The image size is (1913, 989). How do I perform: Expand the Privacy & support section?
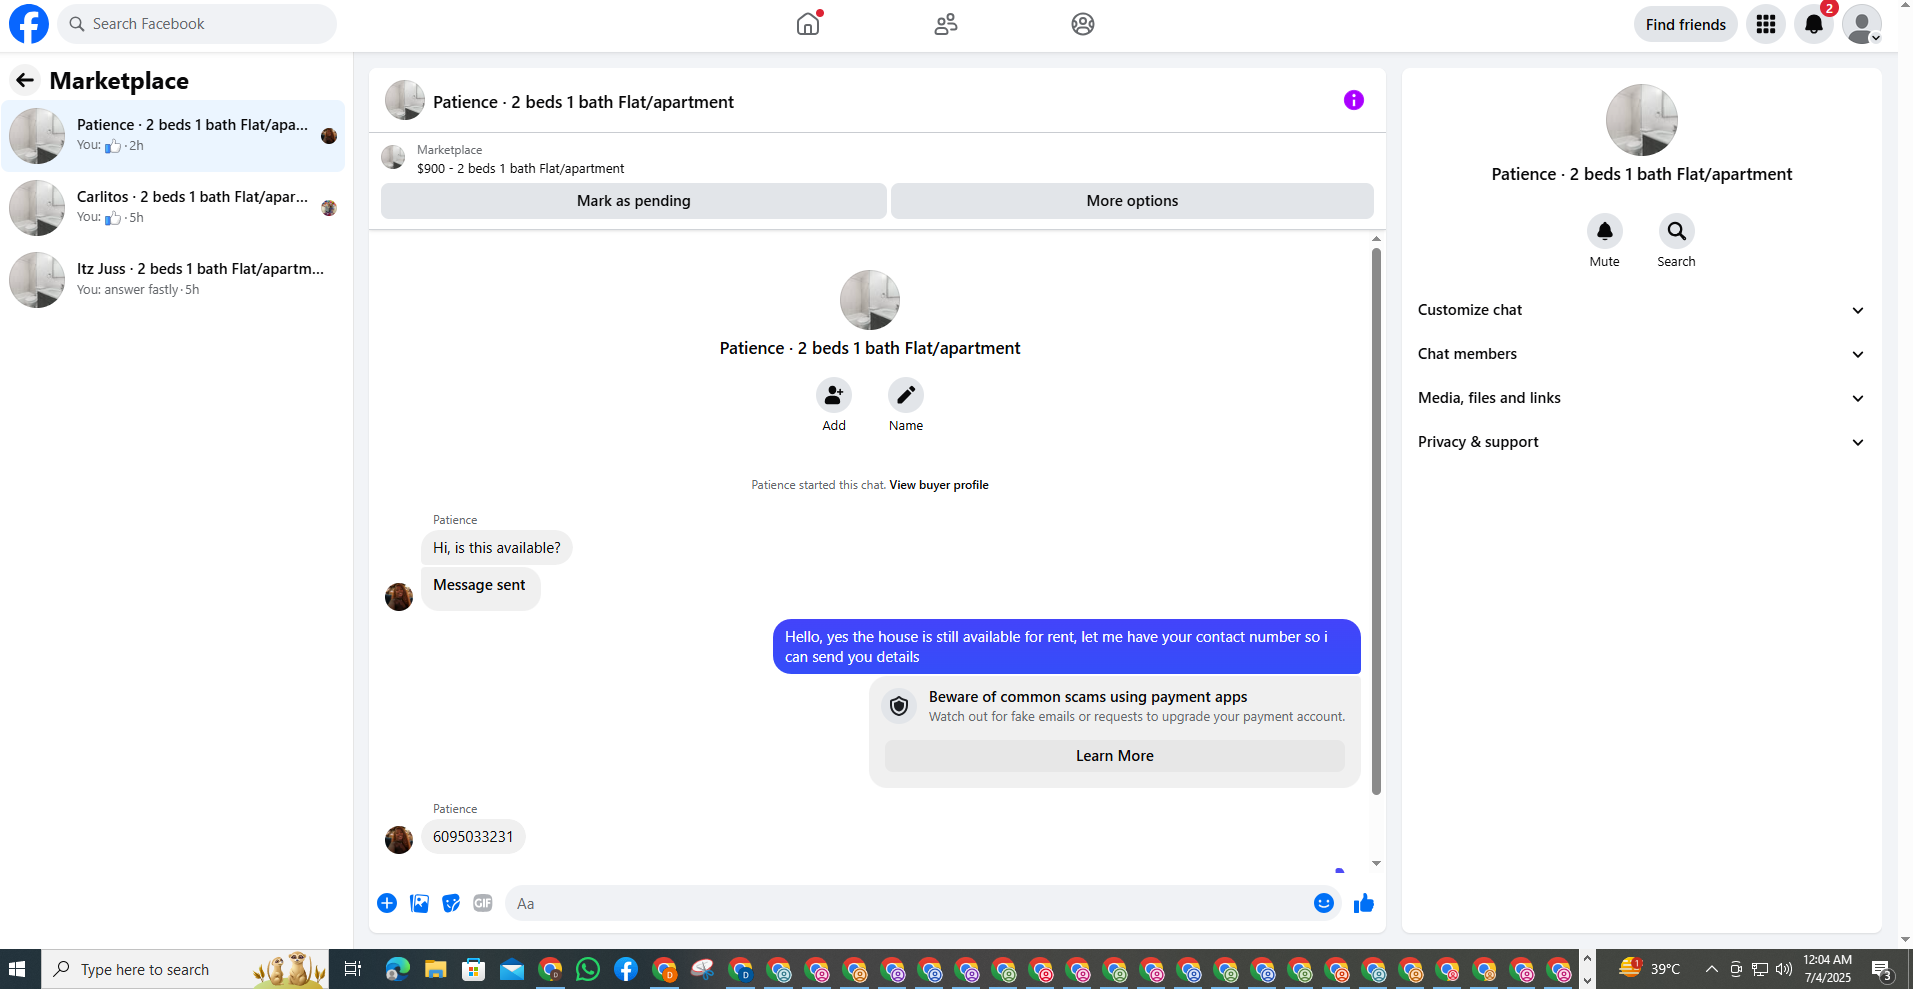[x=1641, y=442]
